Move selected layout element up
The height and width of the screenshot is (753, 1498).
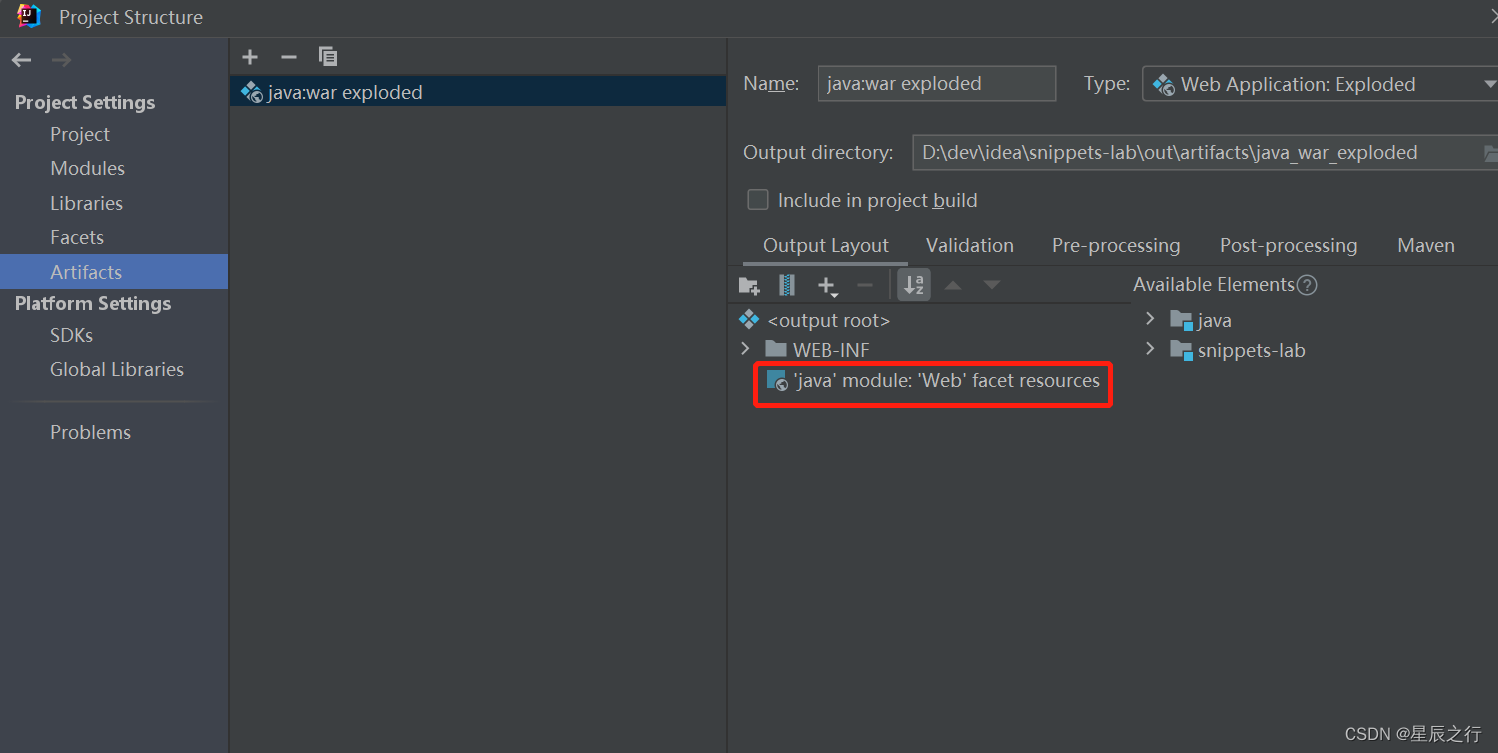click(953, 286)
